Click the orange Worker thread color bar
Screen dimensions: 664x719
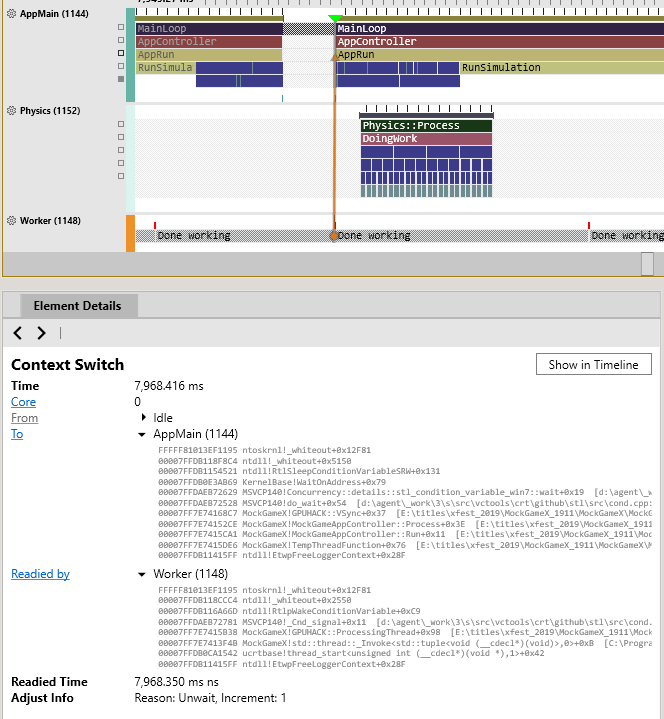[x=130, y=233]
